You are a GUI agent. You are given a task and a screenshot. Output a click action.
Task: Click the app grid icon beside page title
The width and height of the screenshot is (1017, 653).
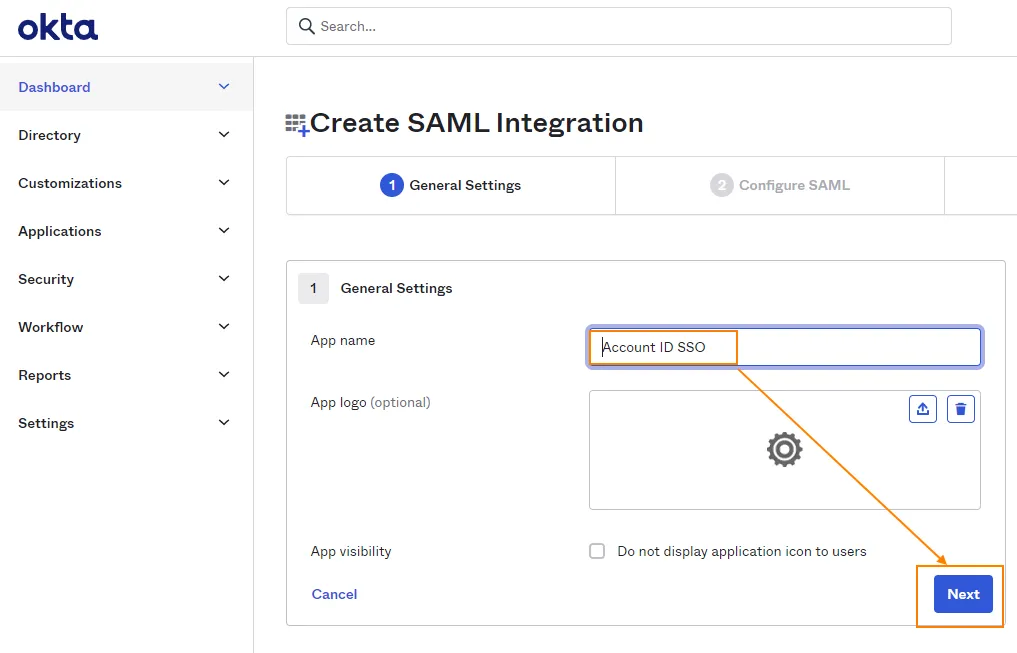297,125
